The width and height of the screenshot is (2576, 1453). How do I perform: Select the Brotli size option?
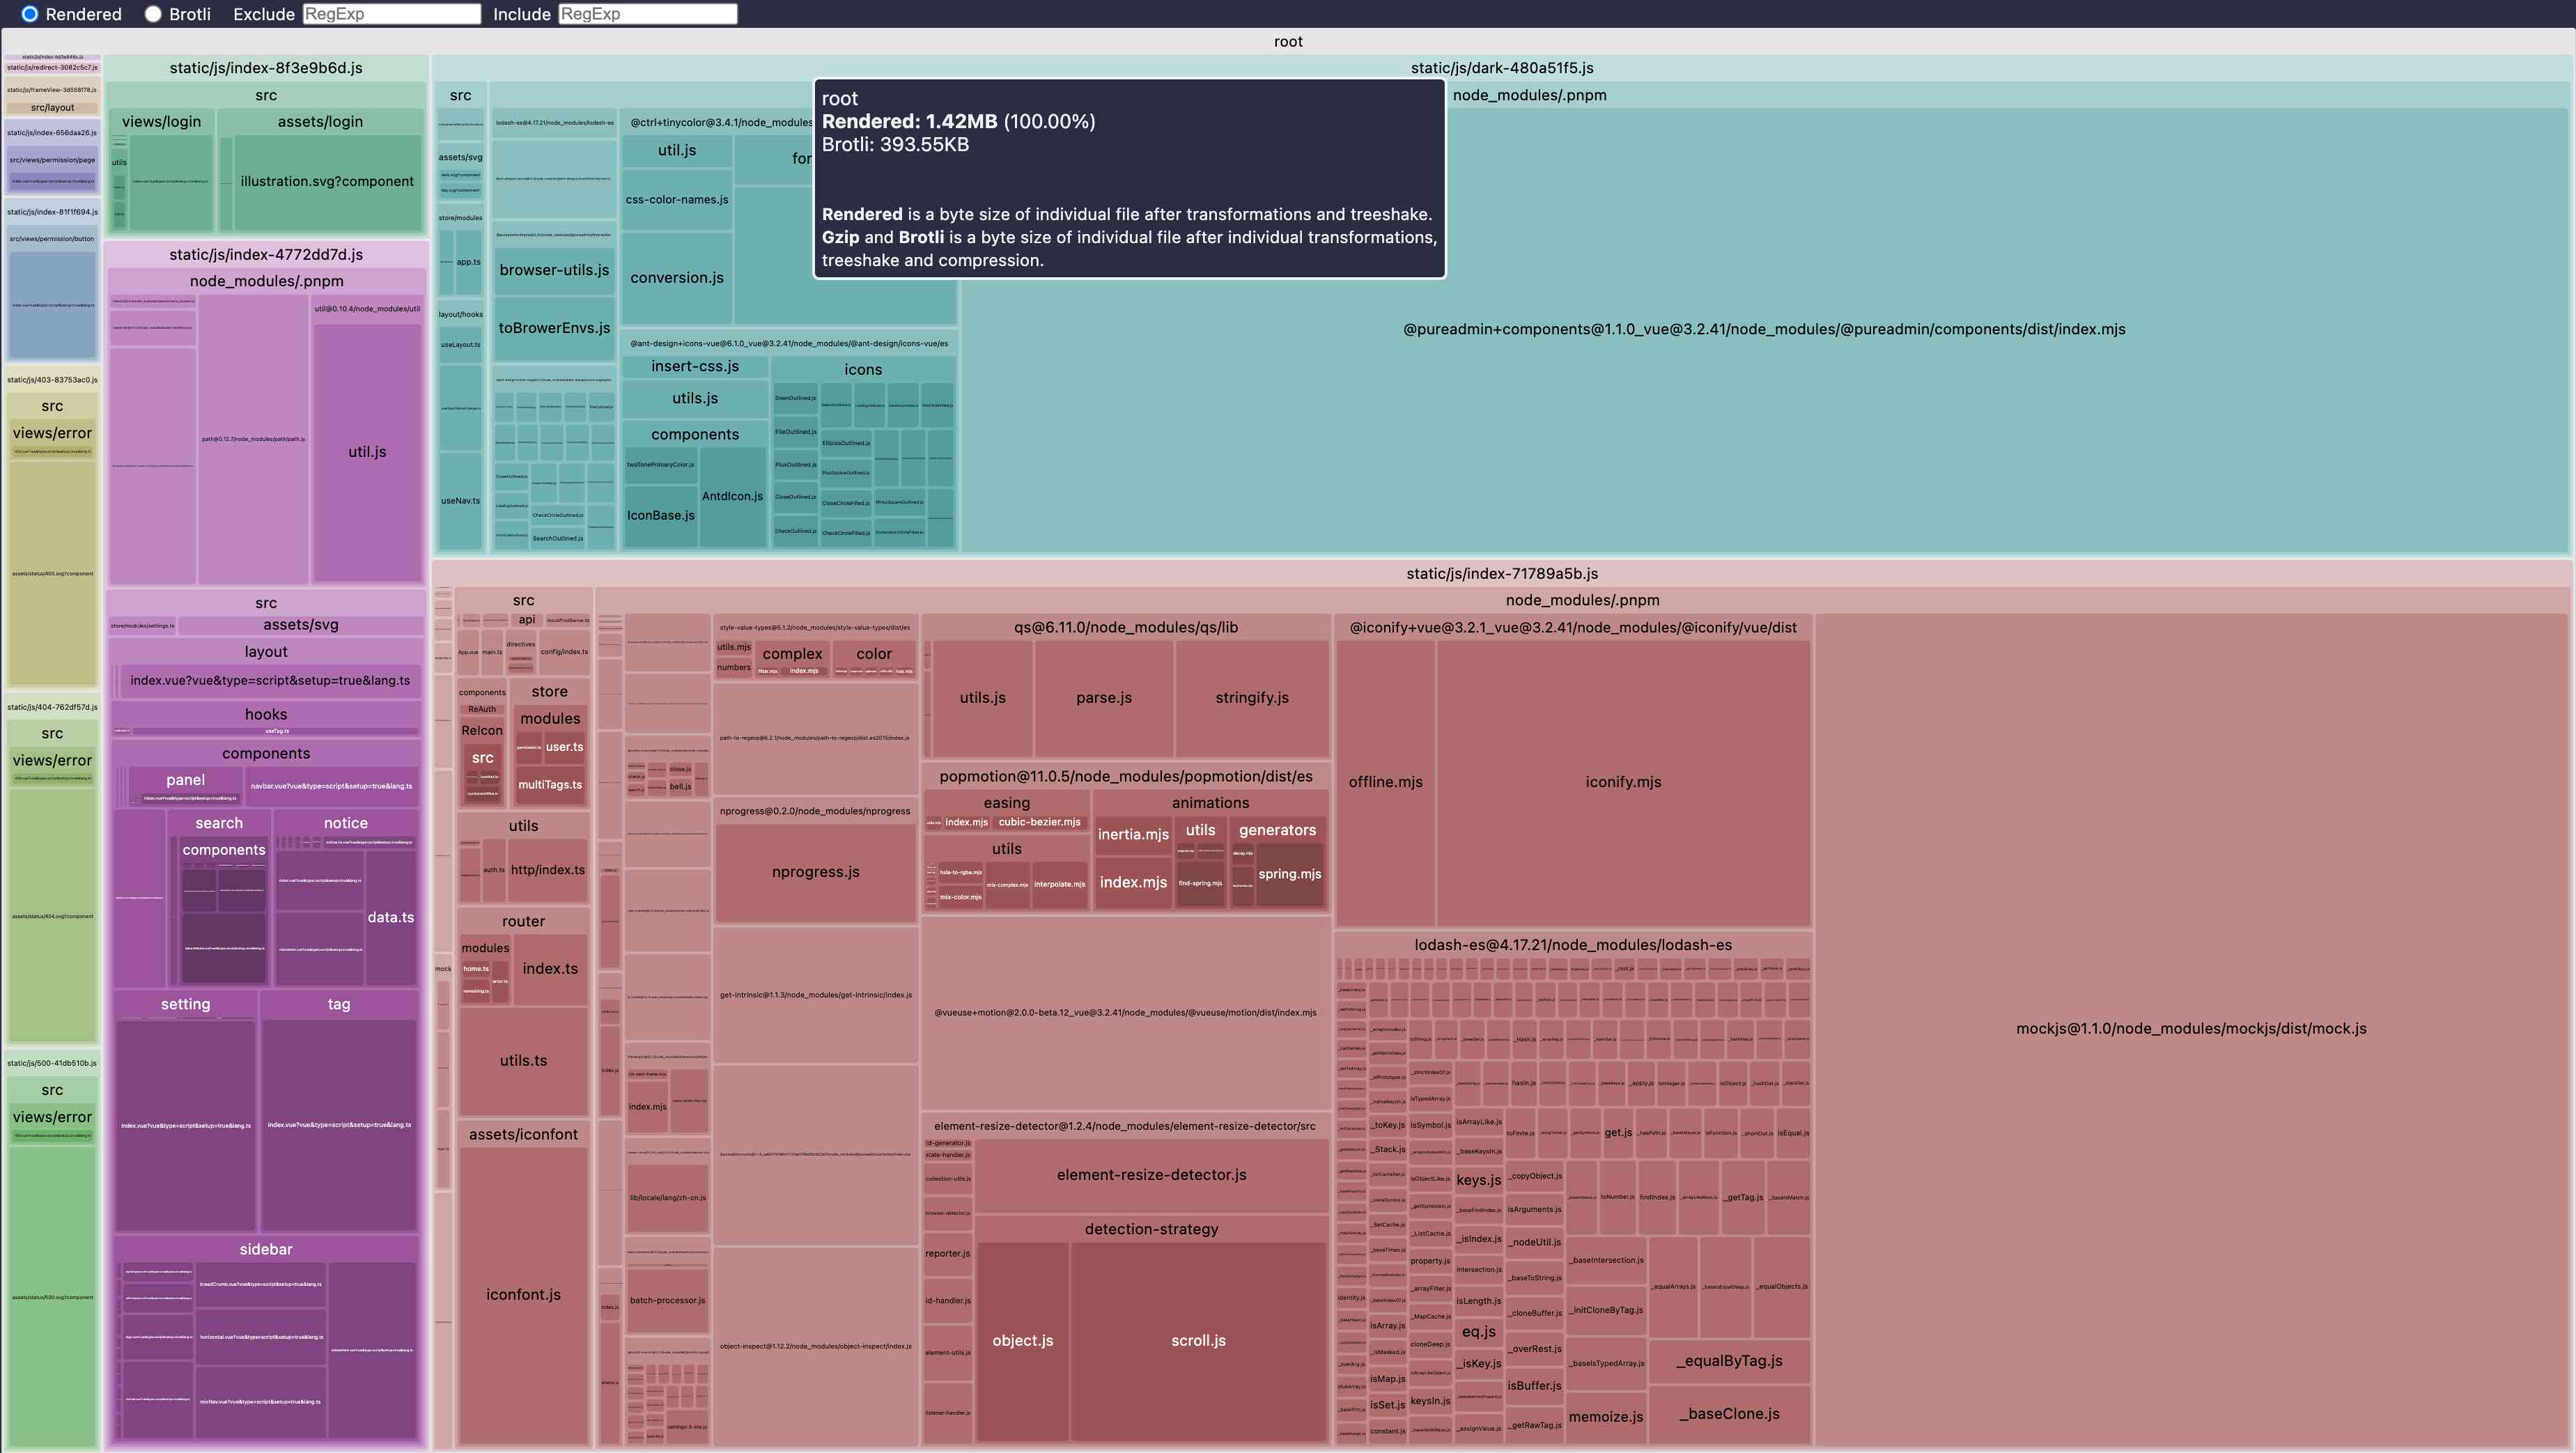coord(153,14)
